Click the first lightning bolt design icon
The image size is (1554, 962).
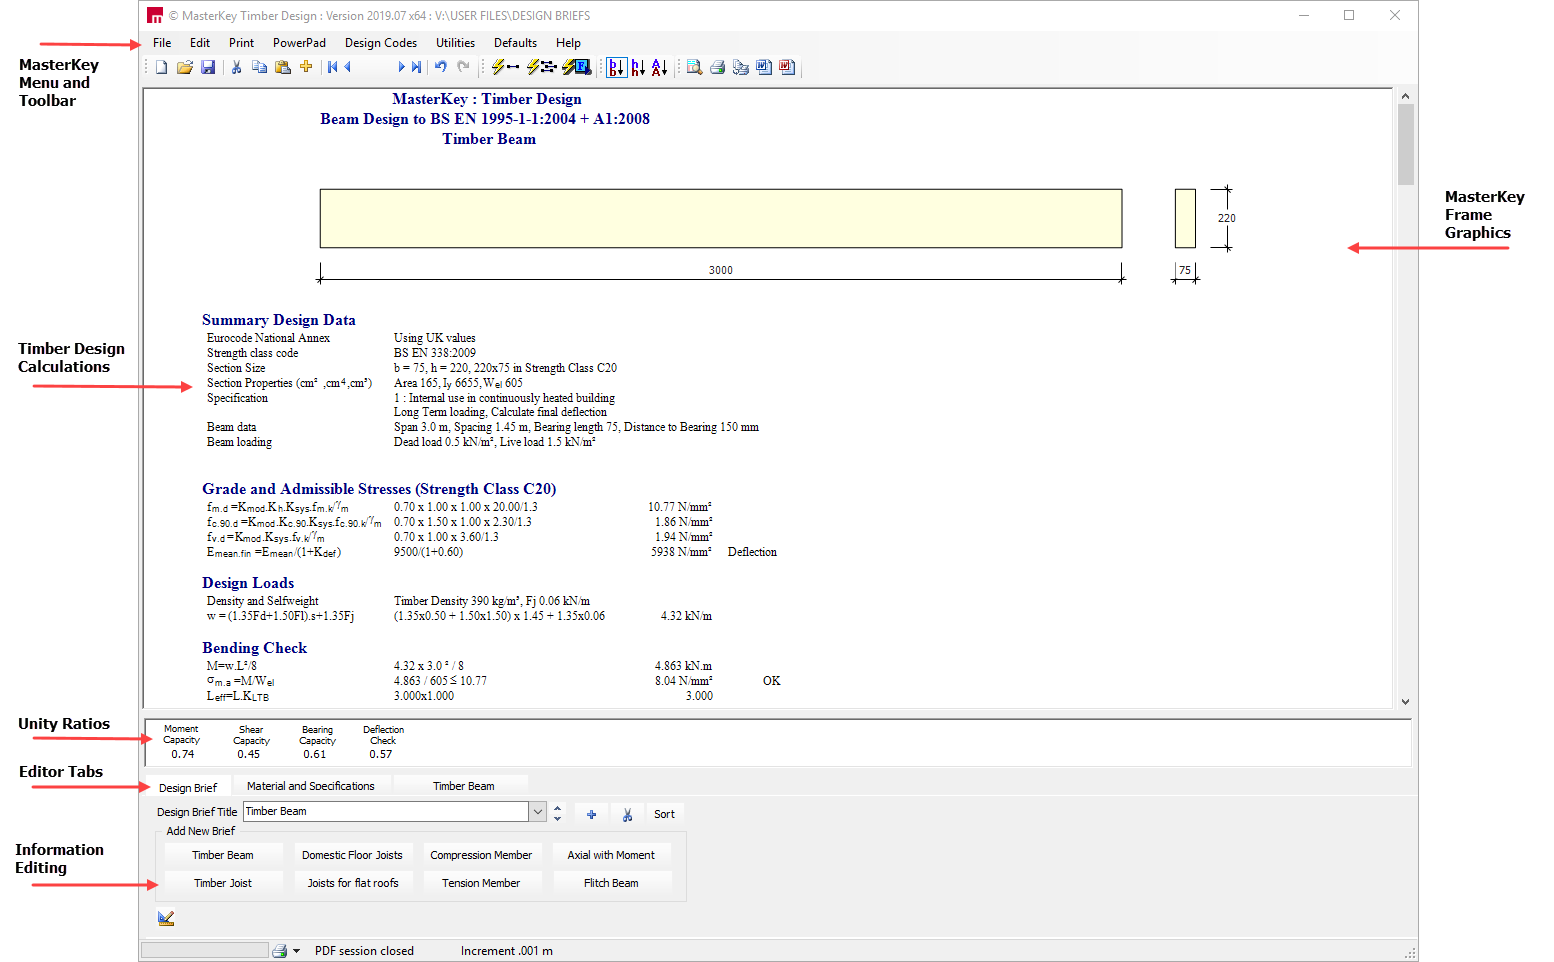[x=505, y=67]
